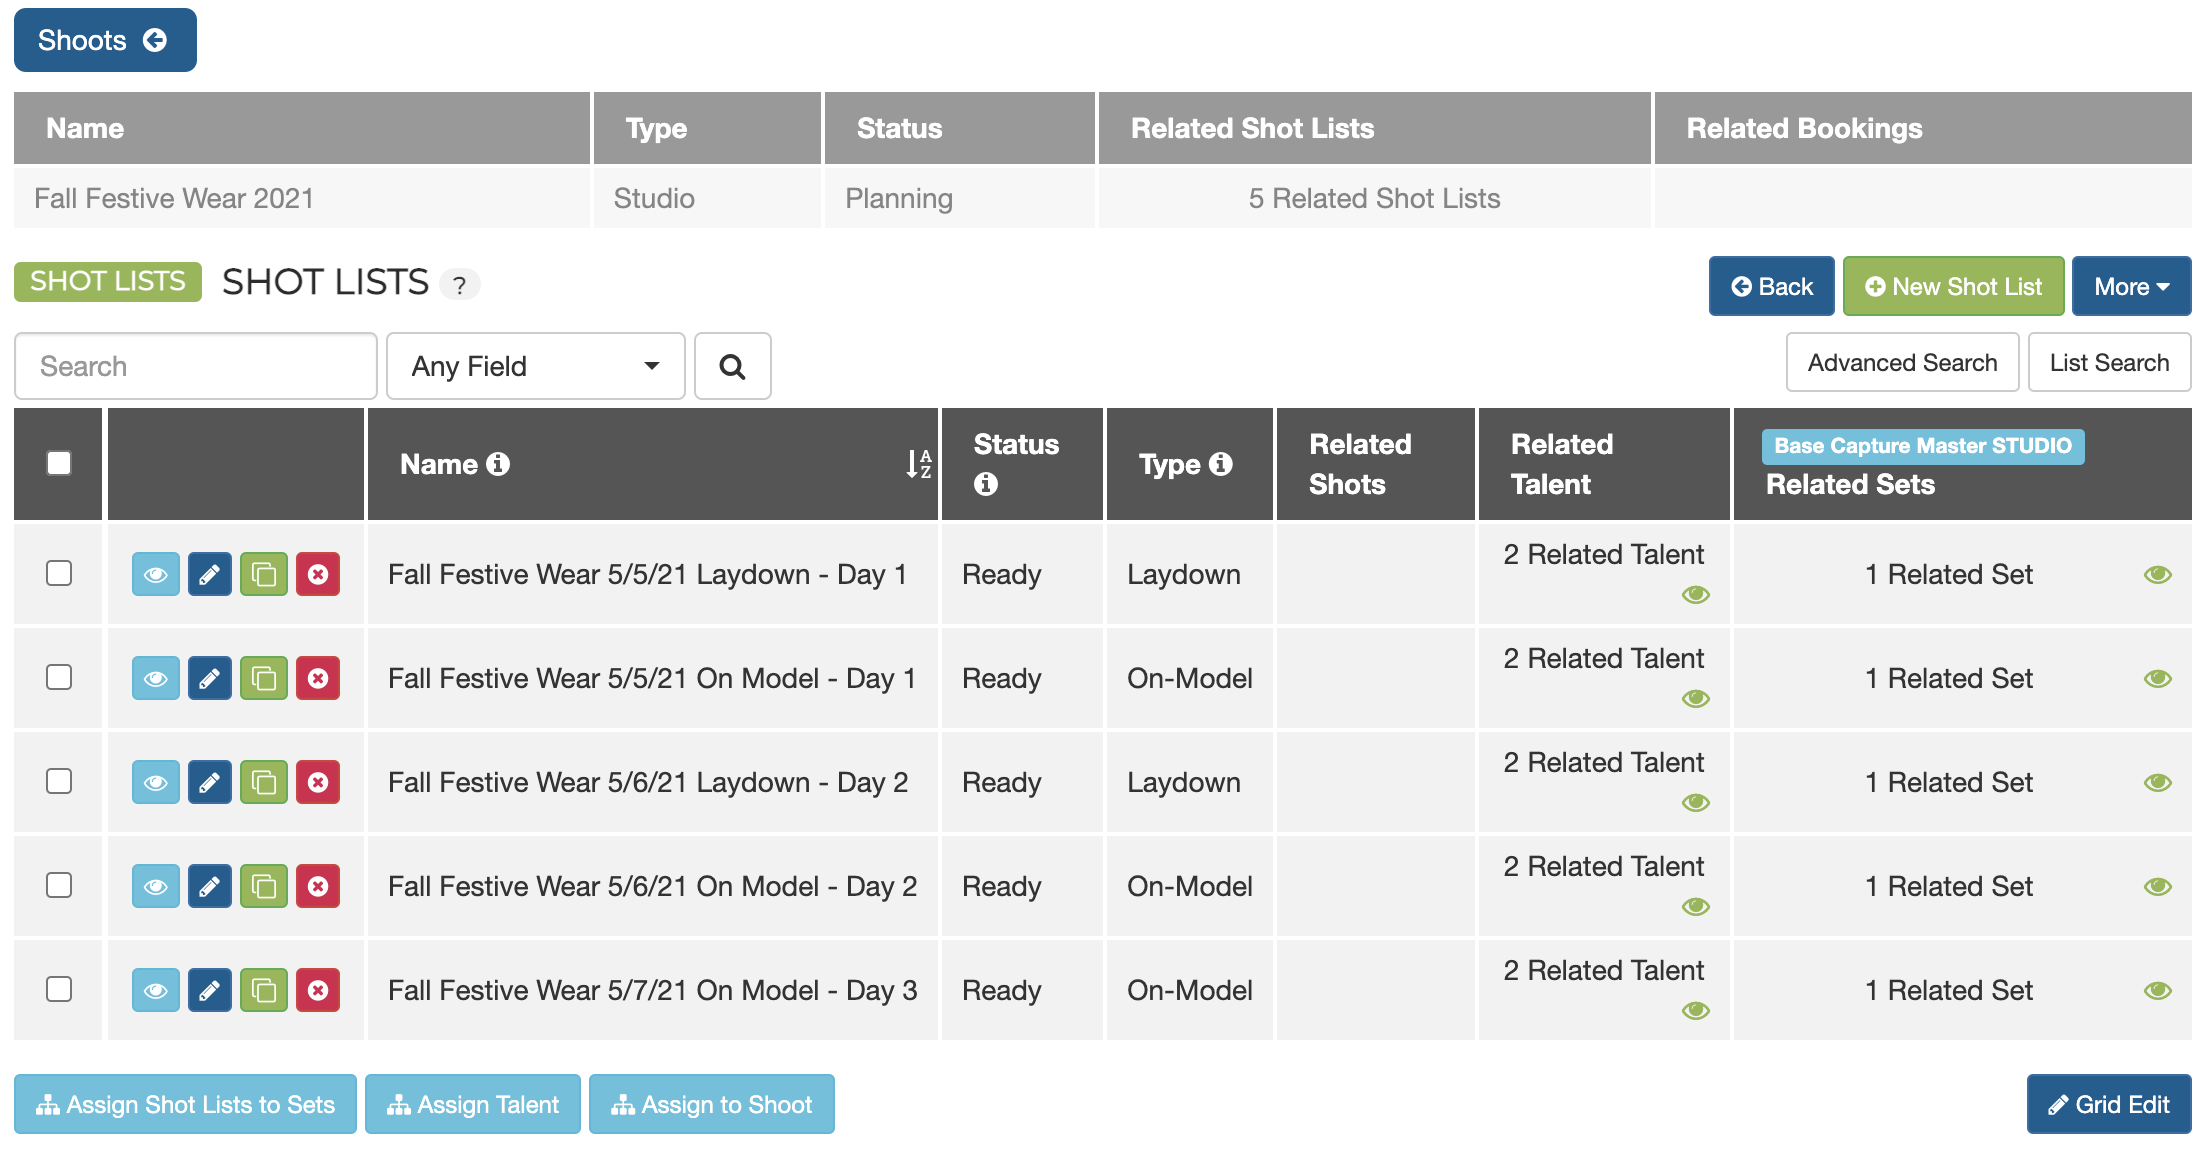Click the Name column info icon
The image size is (2210, 1162).
tap(498, 464)
